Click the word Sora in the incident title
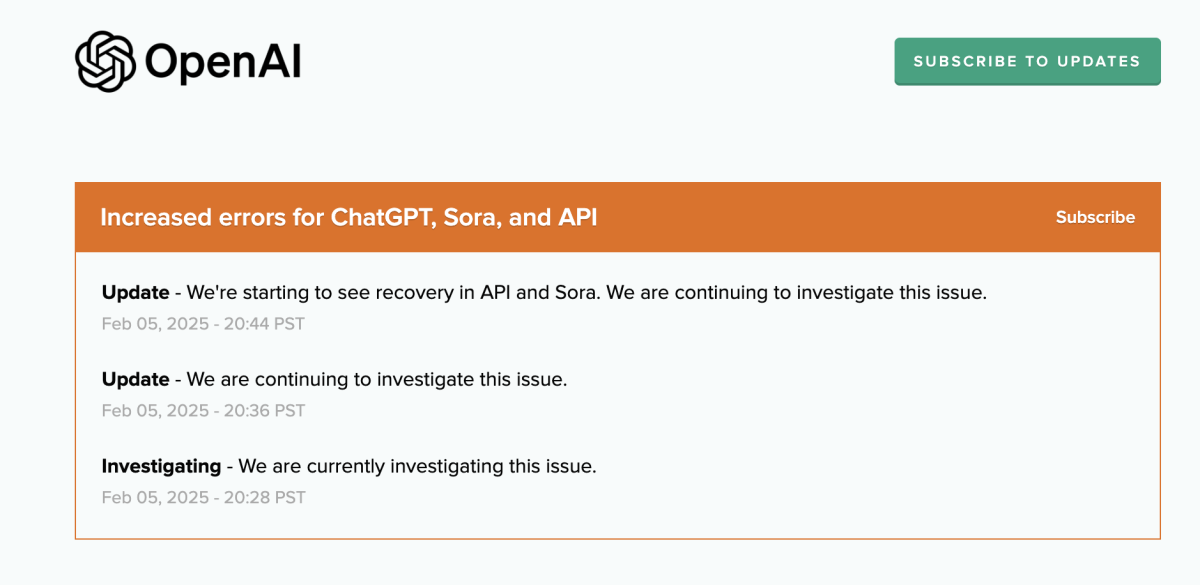1200x585 pixels. [472, 217]
